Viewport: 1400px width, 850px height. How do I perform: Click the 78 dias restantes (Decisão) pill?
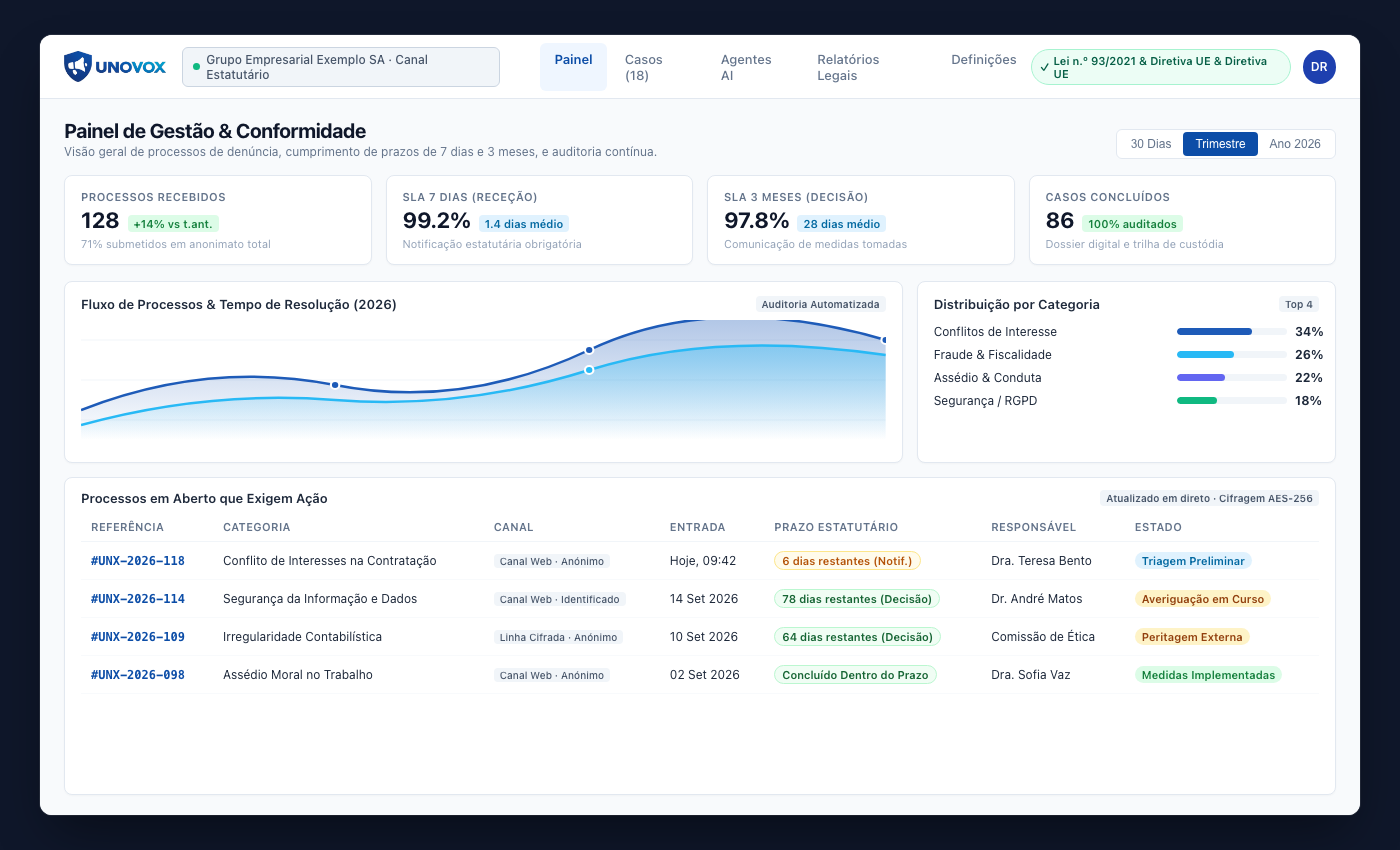[x=857, y=599]
